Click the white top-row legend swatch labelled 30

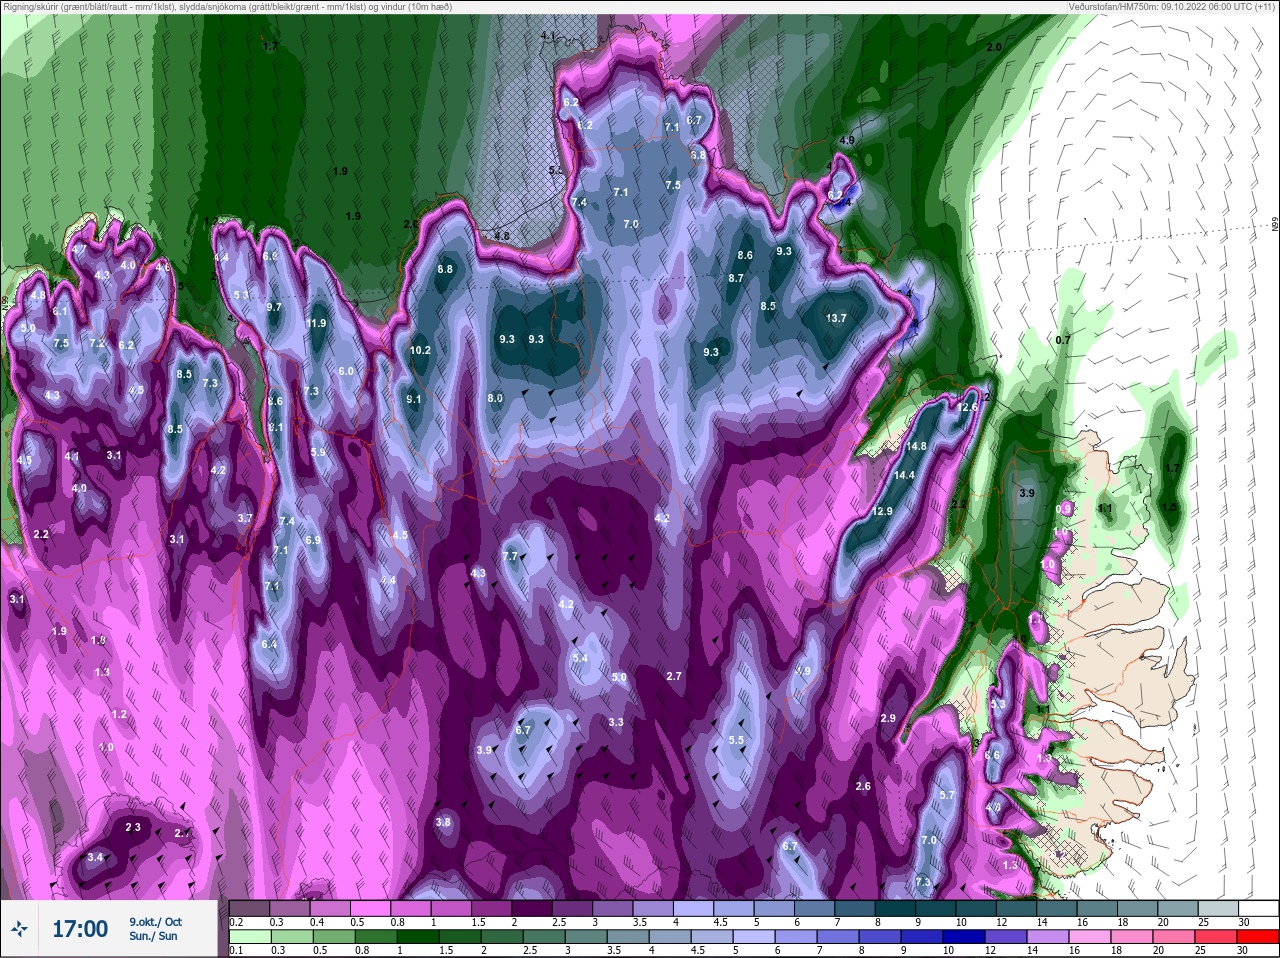click(x=1258, y=908)
